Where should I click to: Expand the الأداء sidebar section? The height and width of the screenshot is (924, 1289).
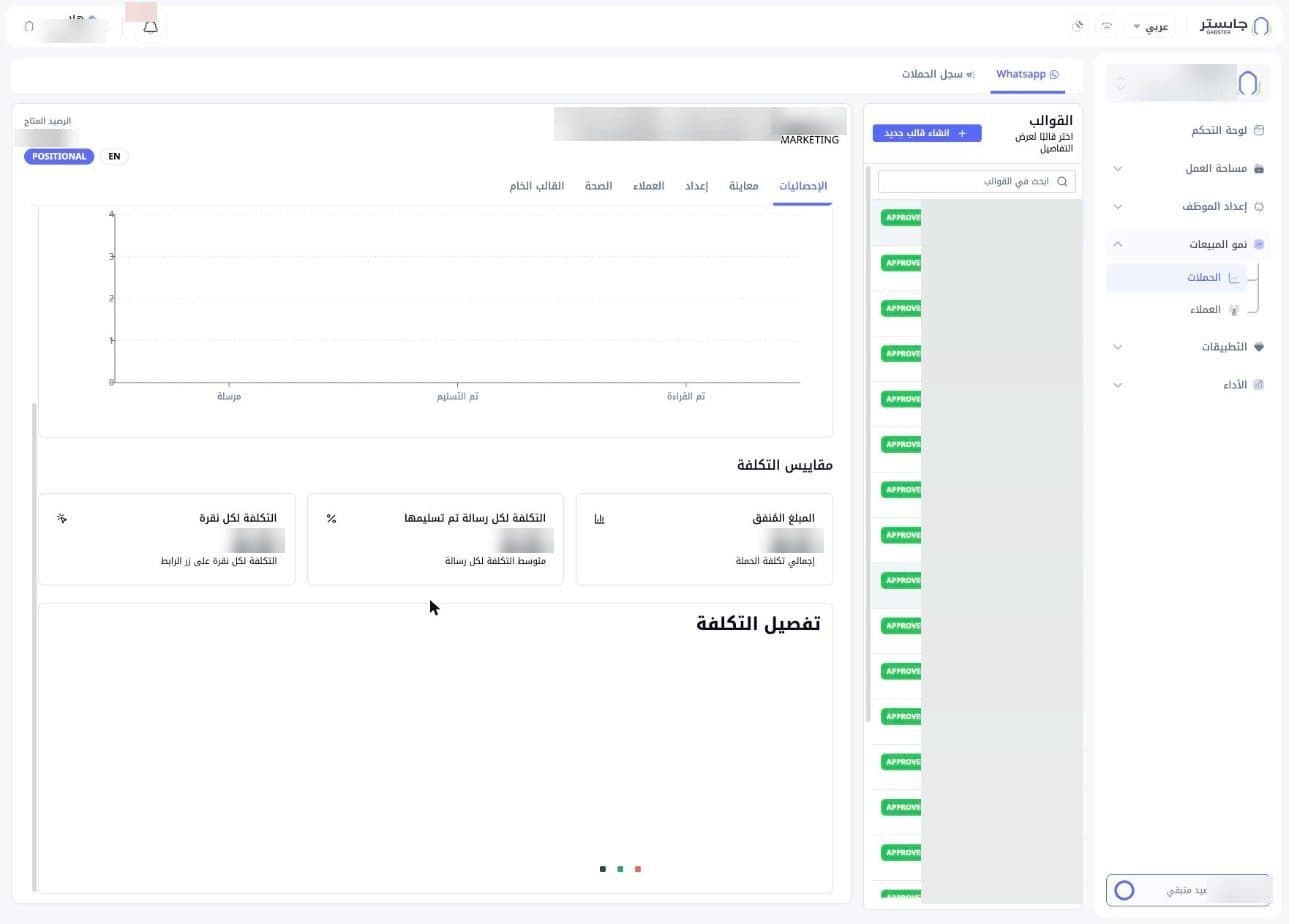1118,385
